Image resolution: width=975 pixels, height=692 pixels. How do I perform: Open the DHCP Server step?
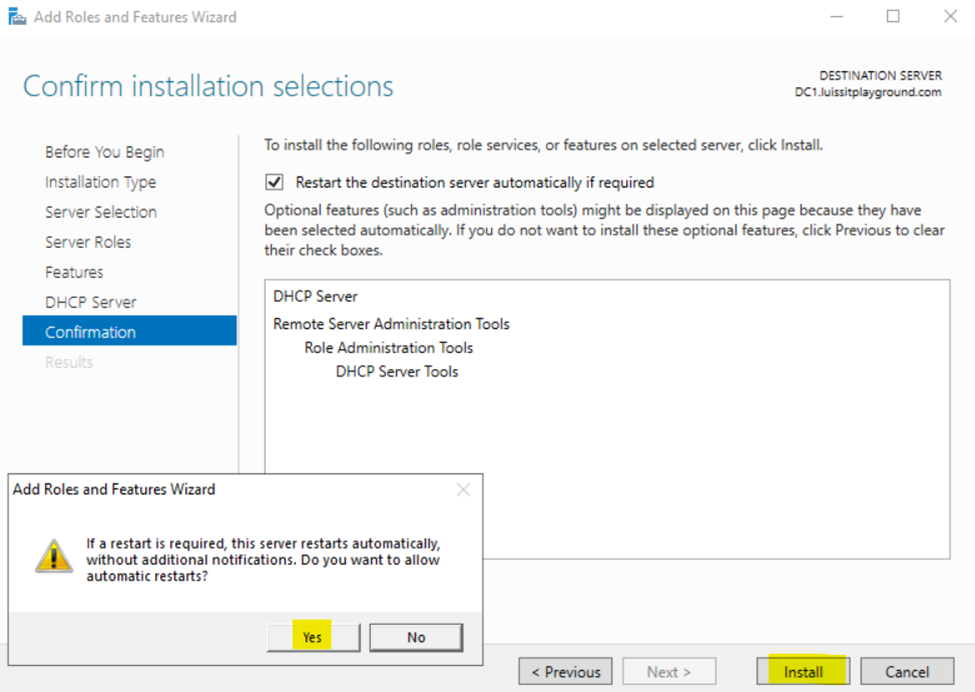(90, 302)
